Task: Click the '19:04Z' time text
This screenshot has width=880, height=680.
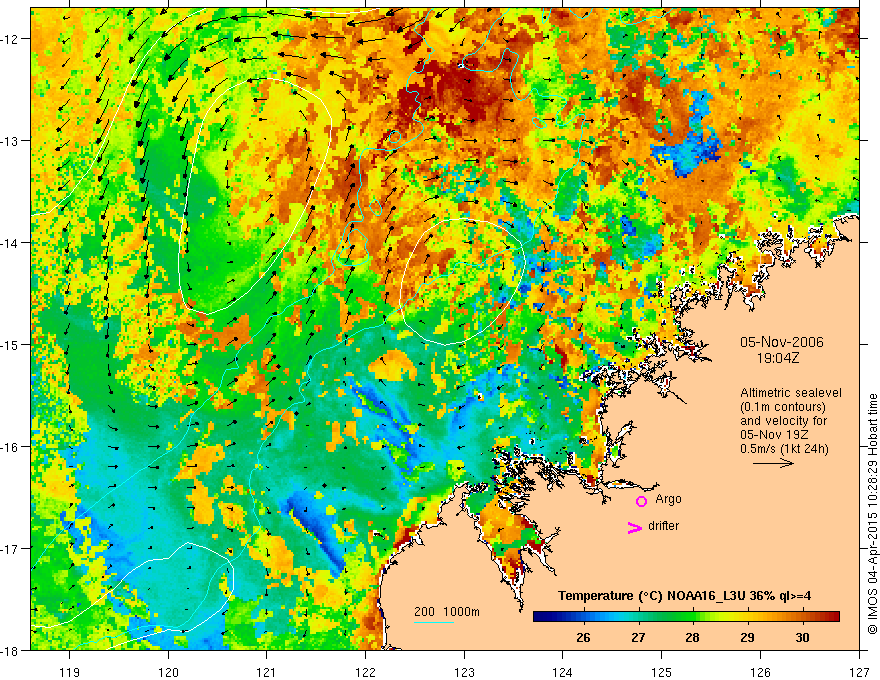Action: coord(777,358)
